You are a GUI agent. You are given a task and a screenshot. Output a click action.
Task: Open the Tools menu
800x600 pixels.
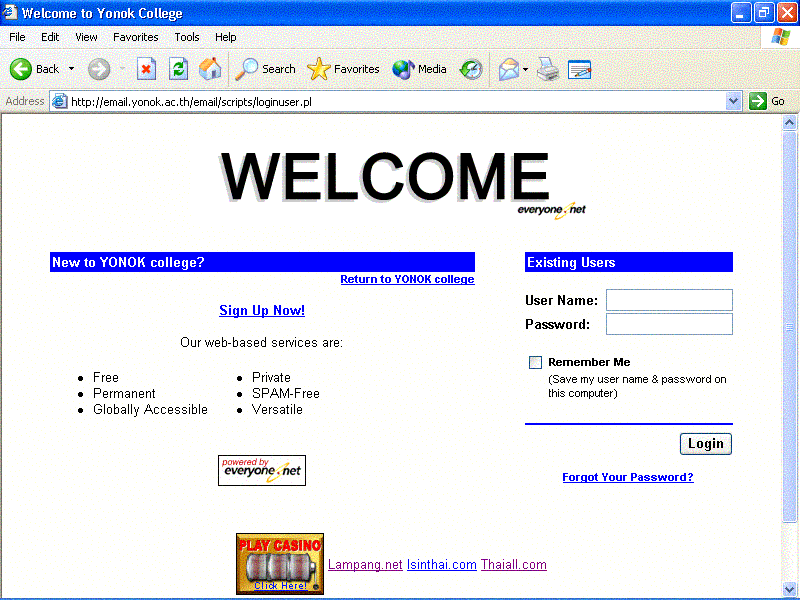[187, 37]
